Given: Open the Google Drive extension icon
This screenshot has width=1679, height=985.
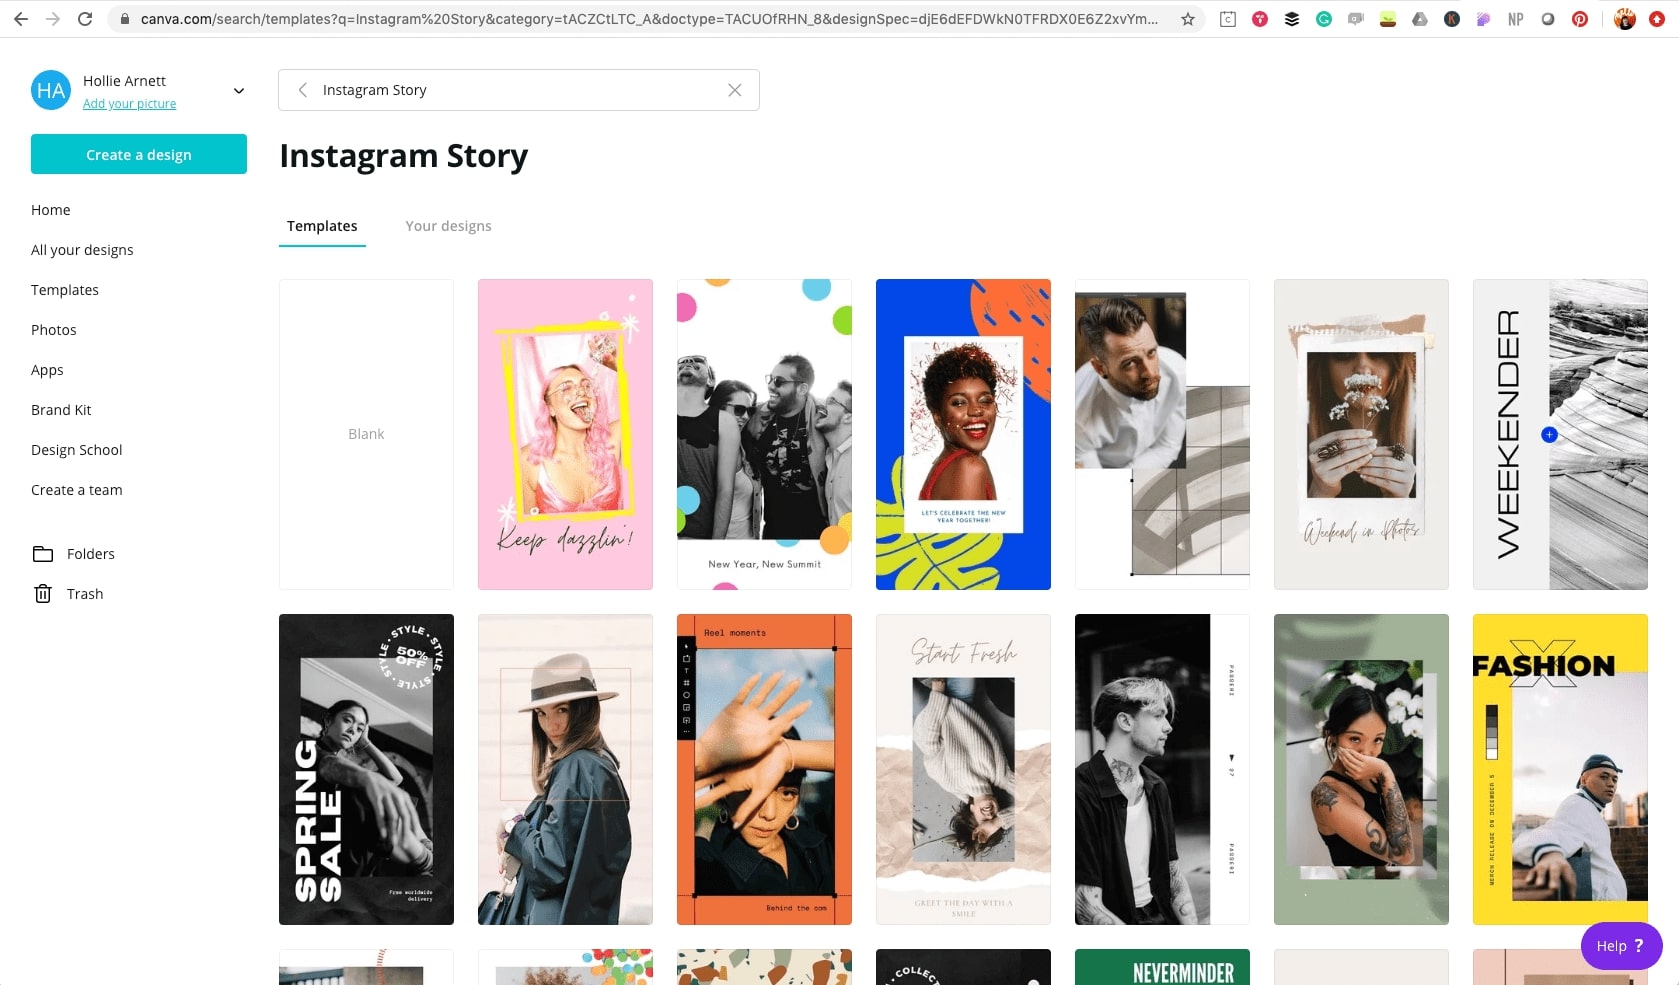Looking at the screenshot, I should tap(1420, 19).
